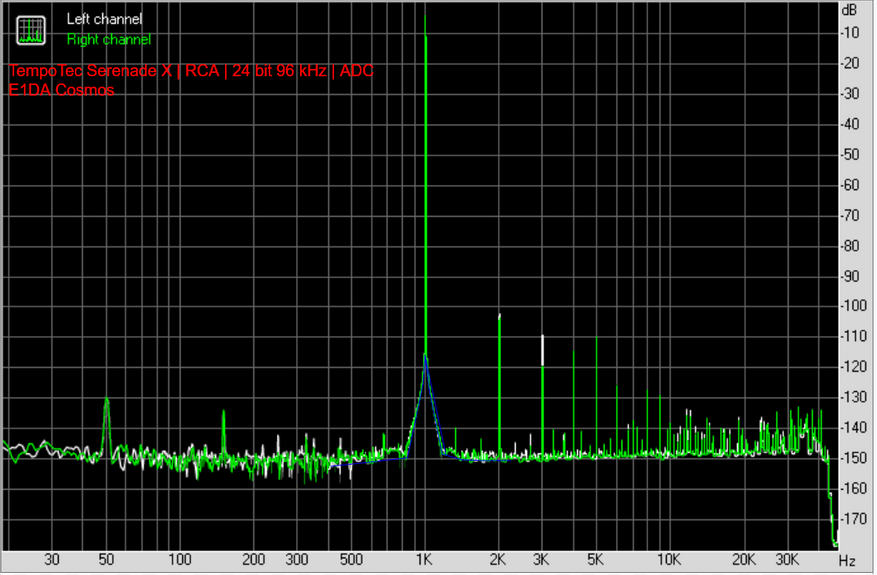The image size is (877, 575).
Task: Click the 200 Hz frequency axis label
Action: click(253, 560)
